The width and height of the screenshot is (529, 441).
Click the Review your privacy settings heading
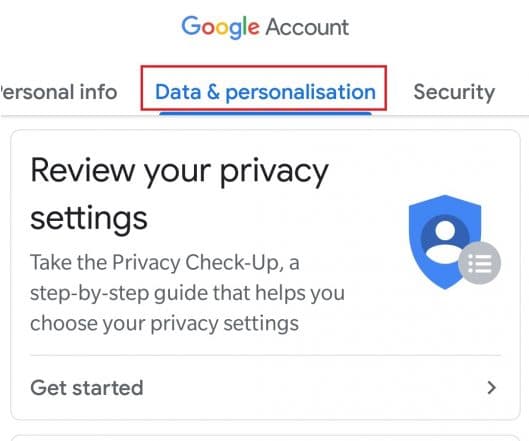(x=179, y=194)
